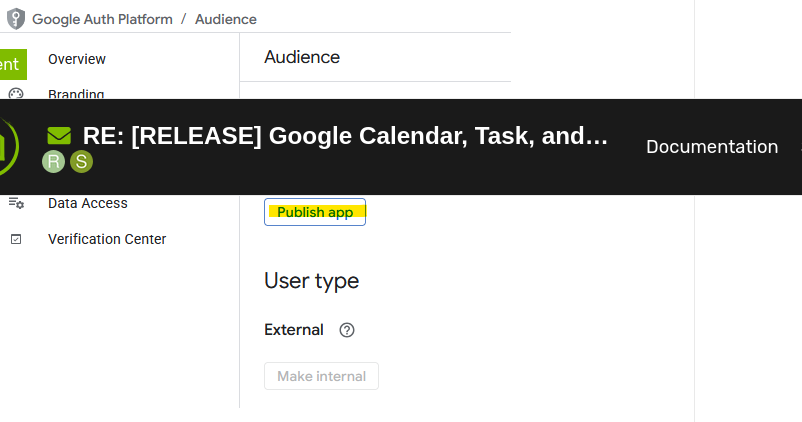Click the 'S' participant avatar
Image resolution: width=802 pixels, height=422 pixels.
click(x=81, y=161)
